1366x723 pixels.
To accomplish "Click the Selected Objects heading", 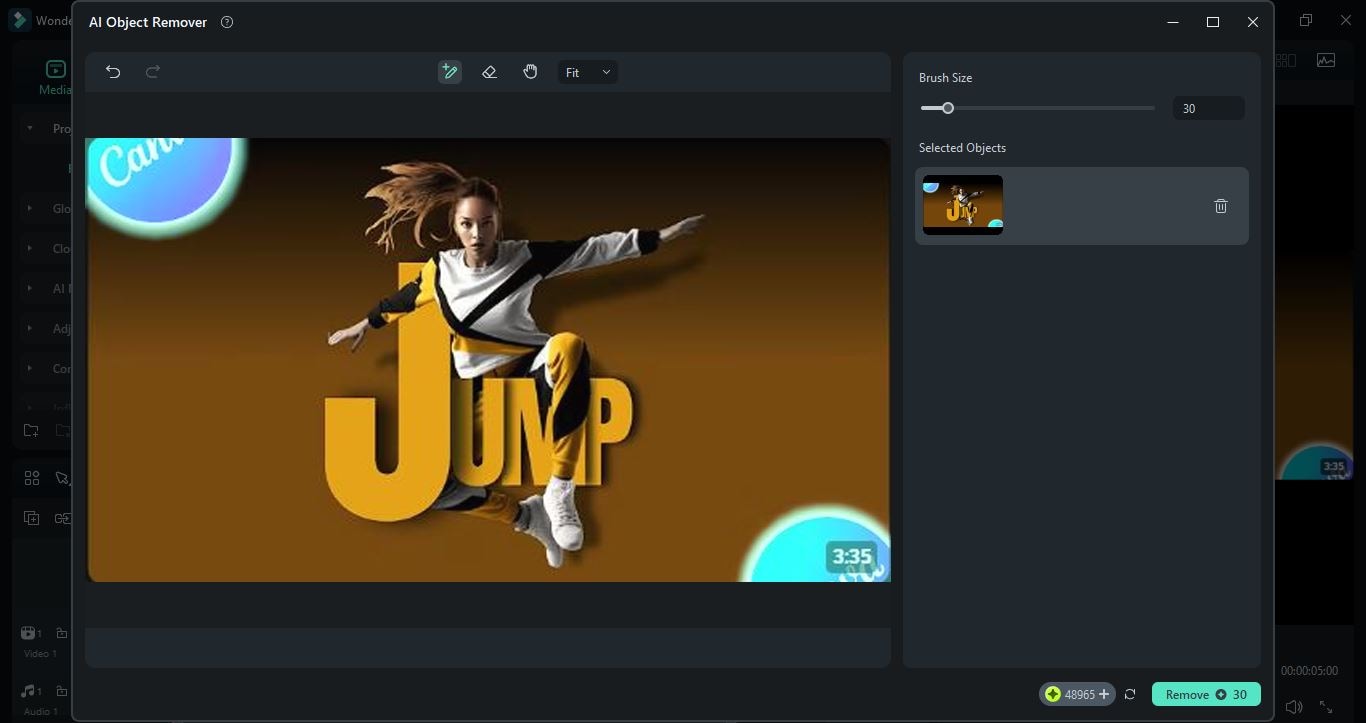I will tap(962, 148).
